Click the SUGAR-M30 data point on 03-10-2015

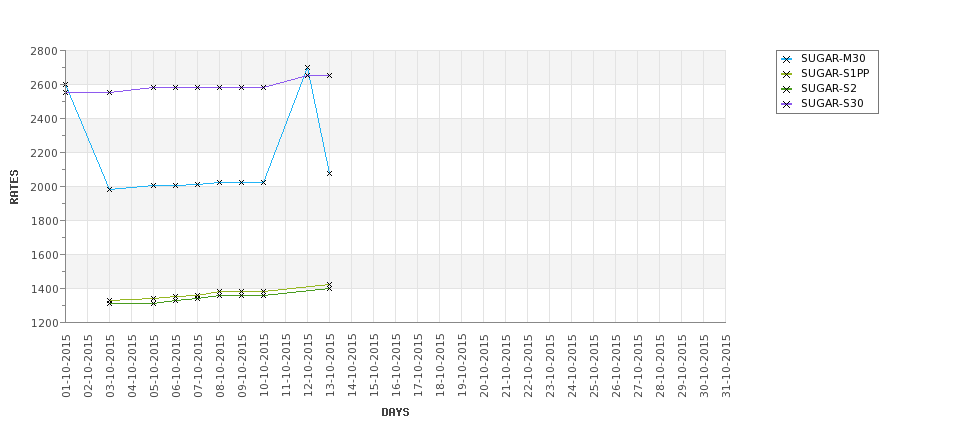pos(109,189)
